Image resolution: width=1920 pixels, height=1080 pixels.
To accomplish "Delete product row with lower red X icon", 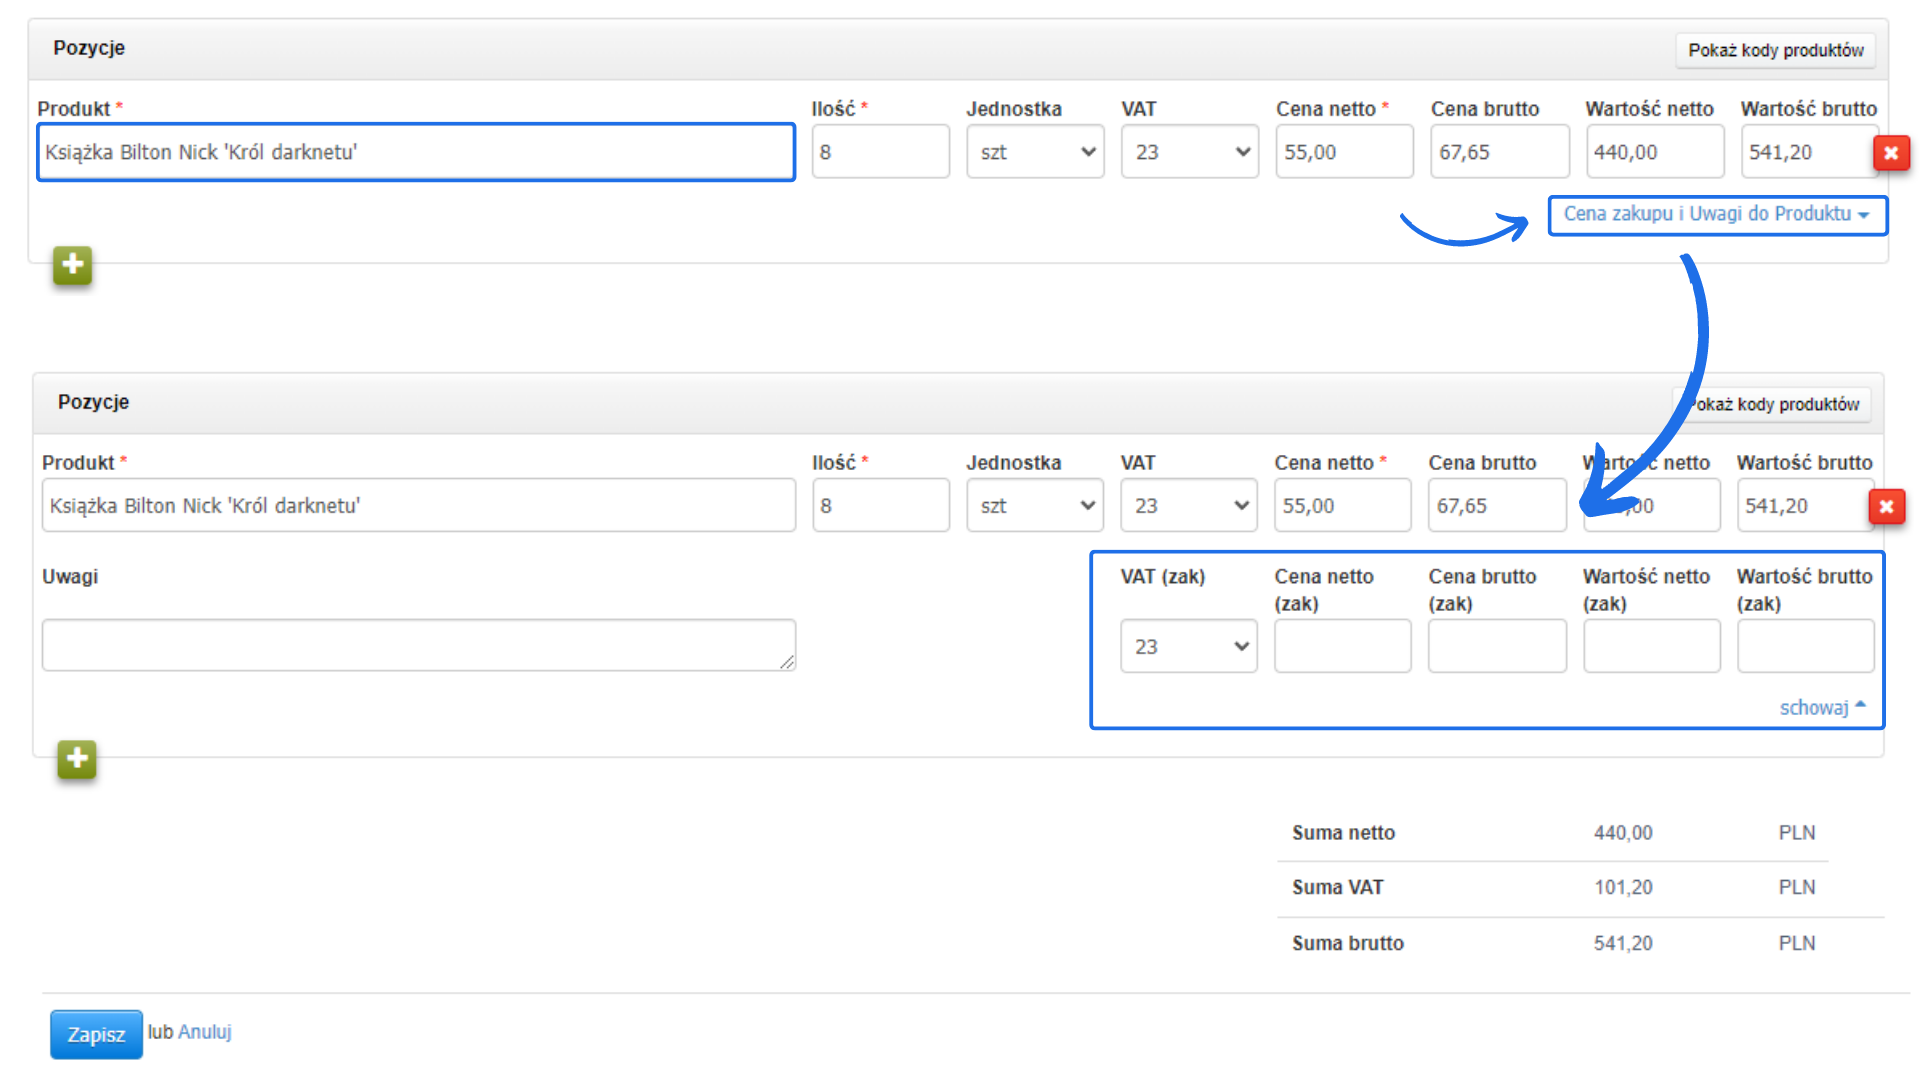I will [x=1886, y=507].
